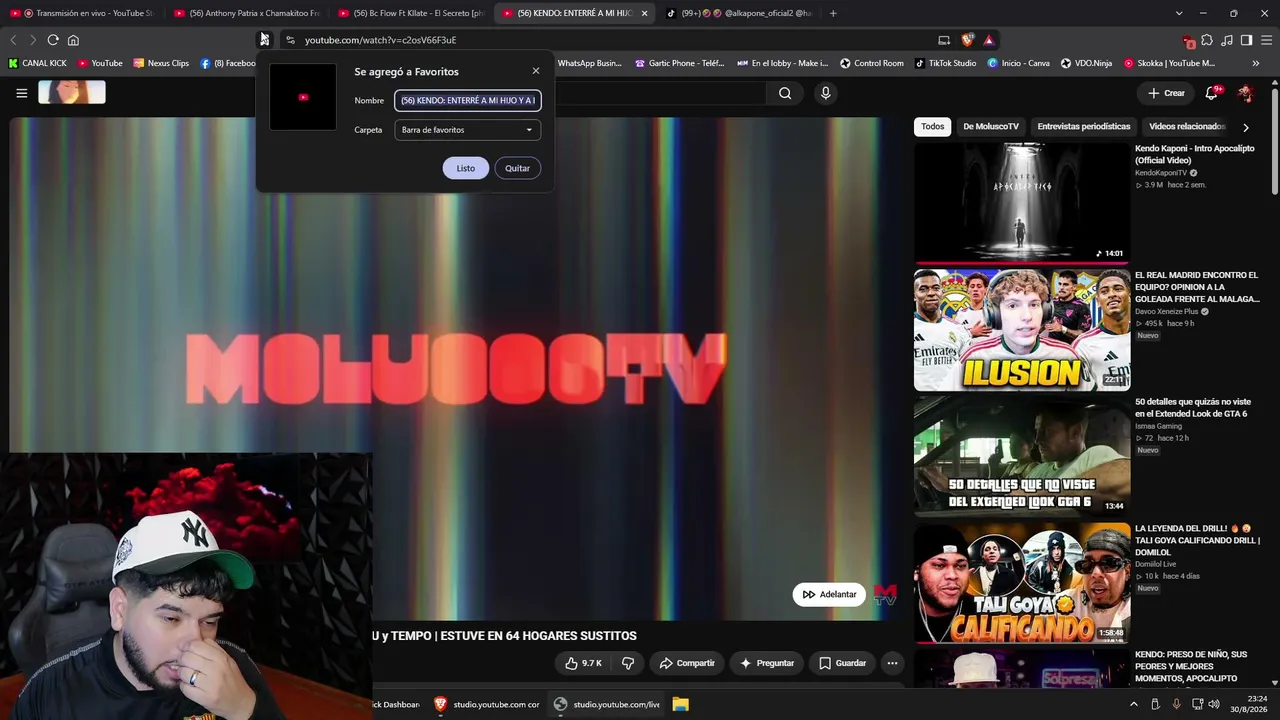
Task: Click the YouTube search magnifier button
Action: 785,93
